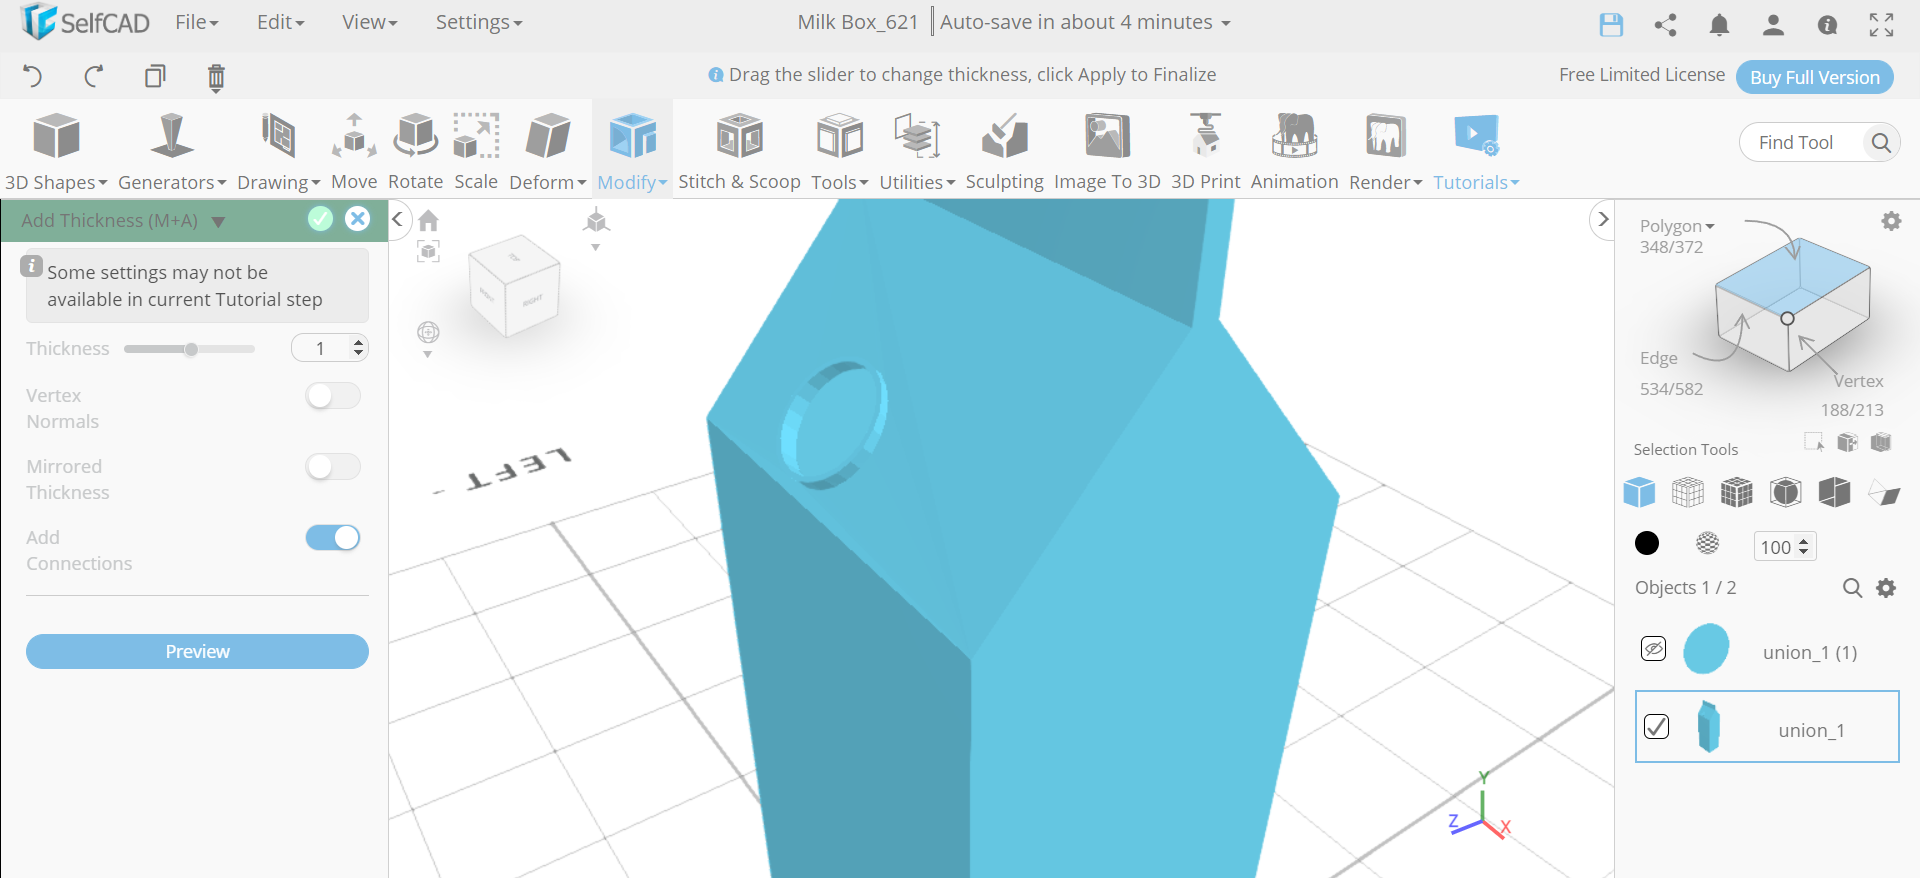Copy the selected object
Viewport: 1920px width, 878px height.
pyautogui.click(x=155, y=76)
